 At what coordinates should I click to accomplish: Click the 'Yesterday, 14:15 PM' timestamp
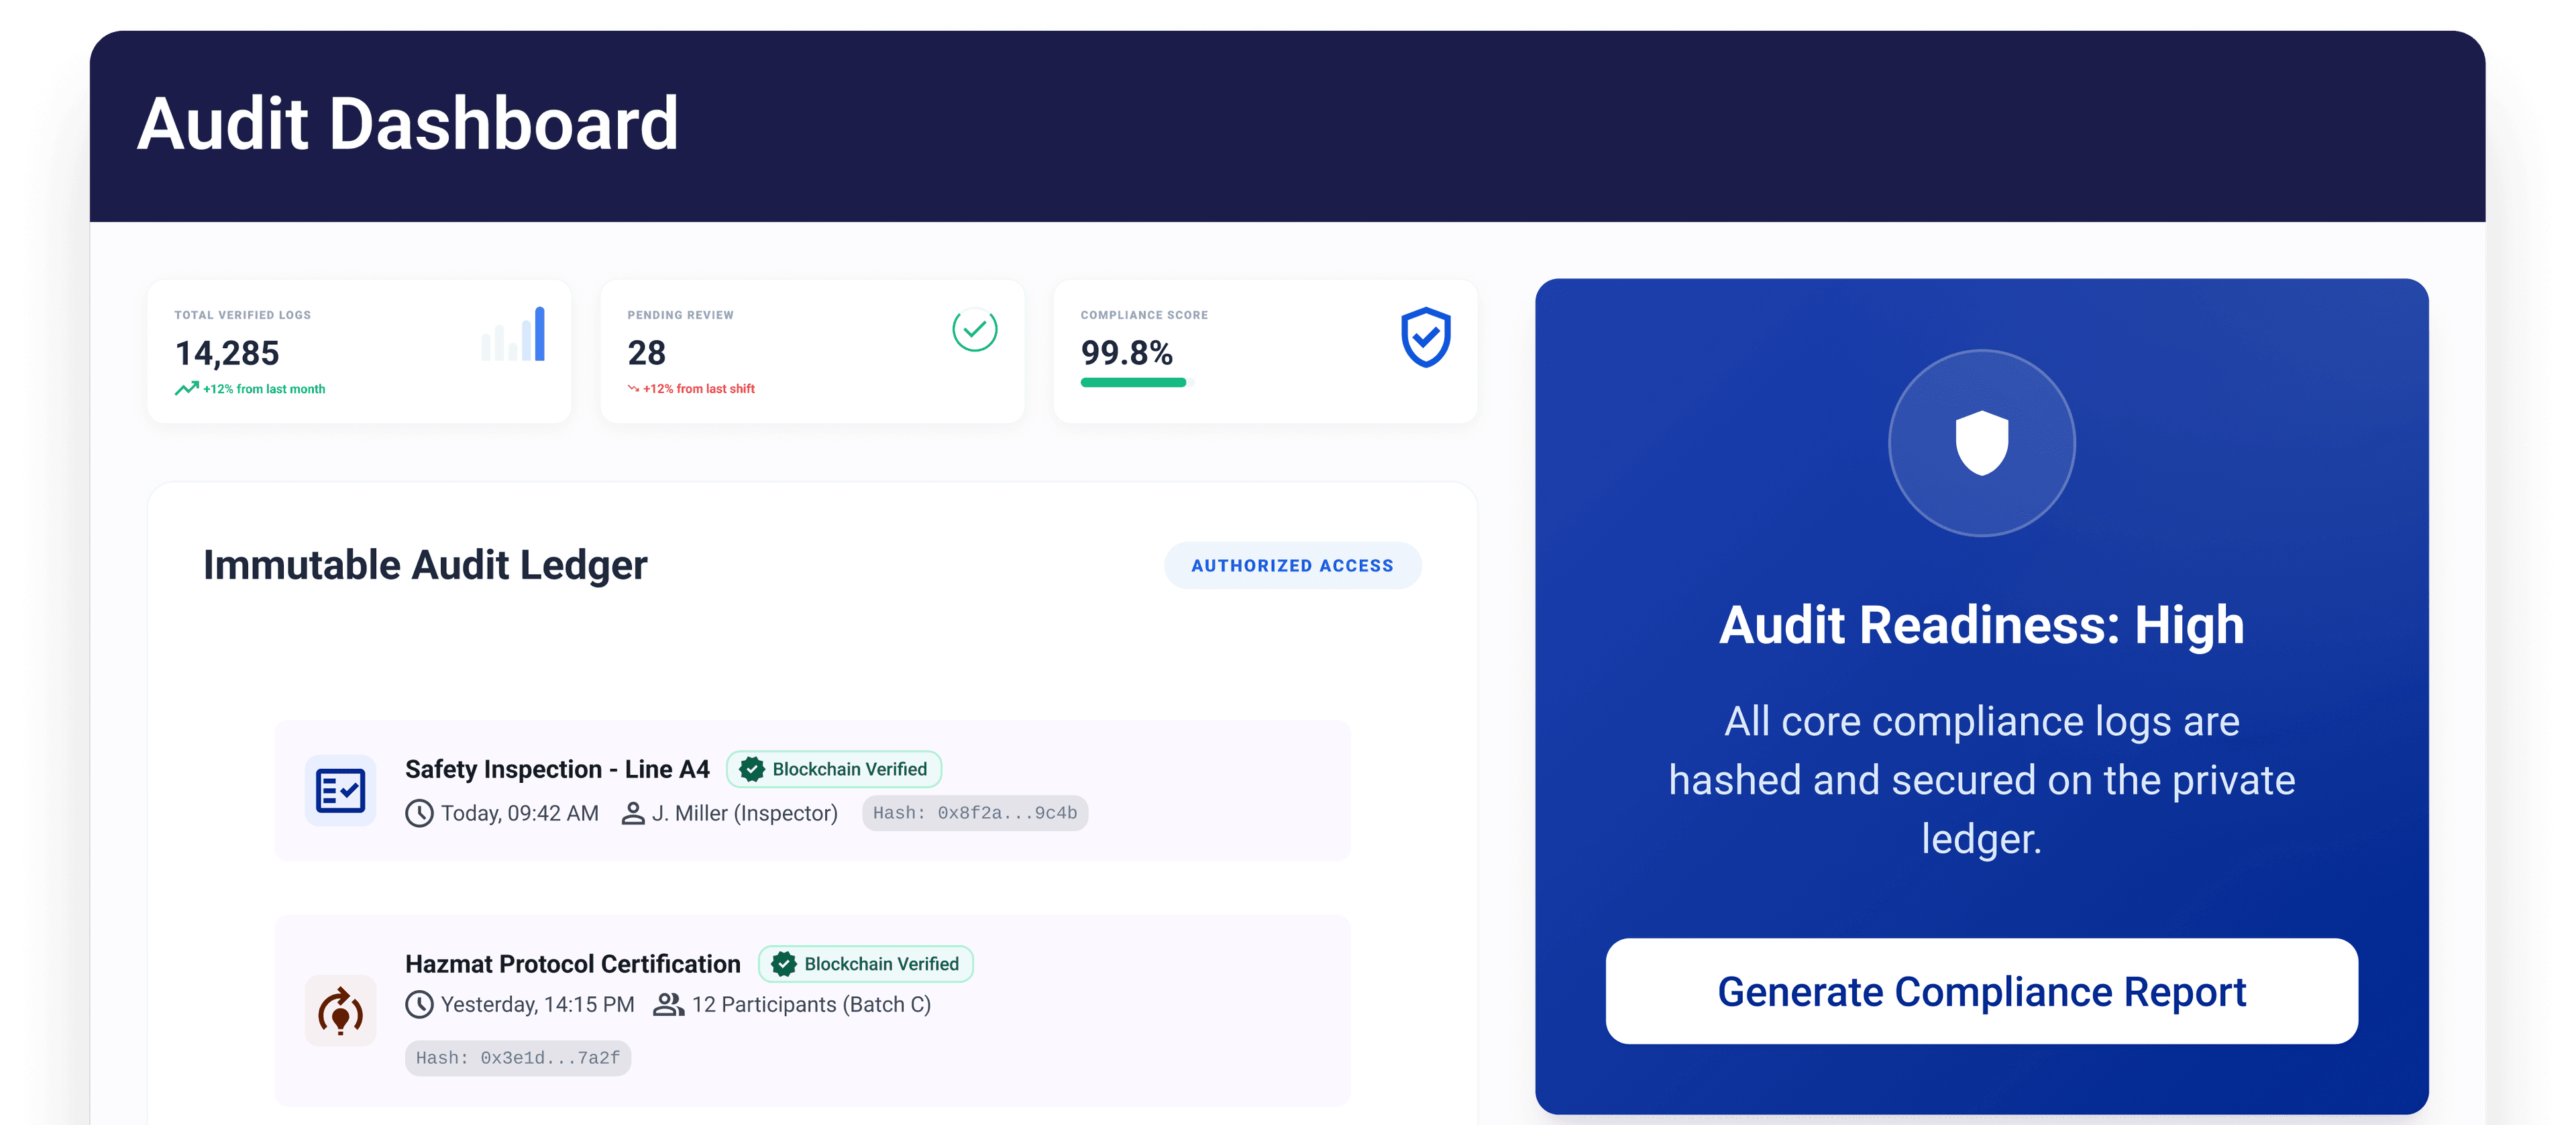538,1004
